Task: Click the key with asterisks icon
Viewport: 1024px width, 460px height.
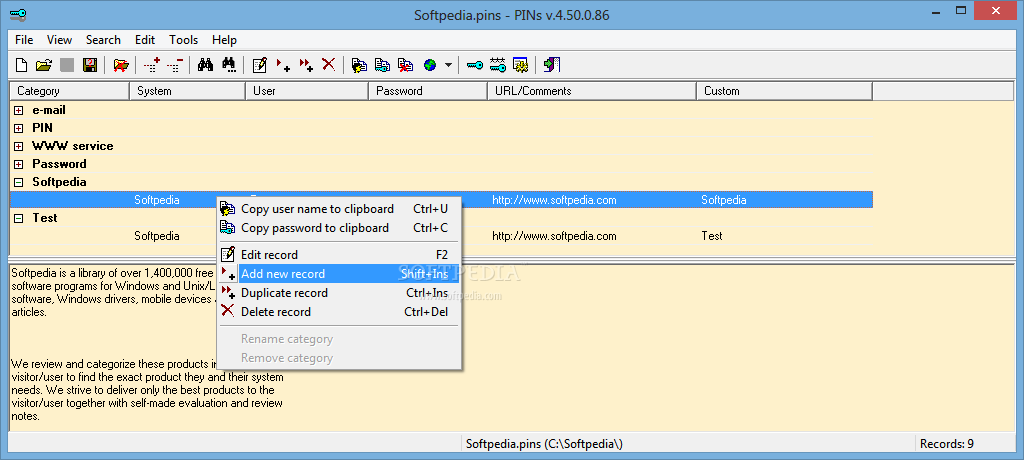Action: pos(498,65)
